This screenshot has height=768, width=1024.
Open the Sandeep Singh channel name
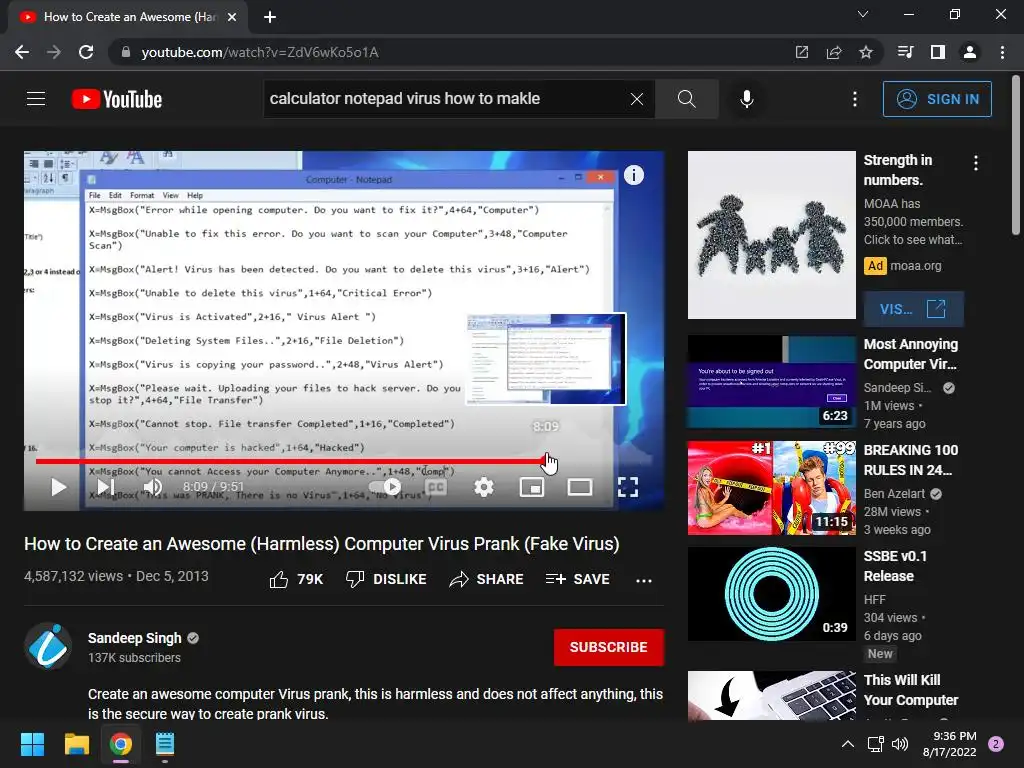pyautogui.click(x=135, y=638)
